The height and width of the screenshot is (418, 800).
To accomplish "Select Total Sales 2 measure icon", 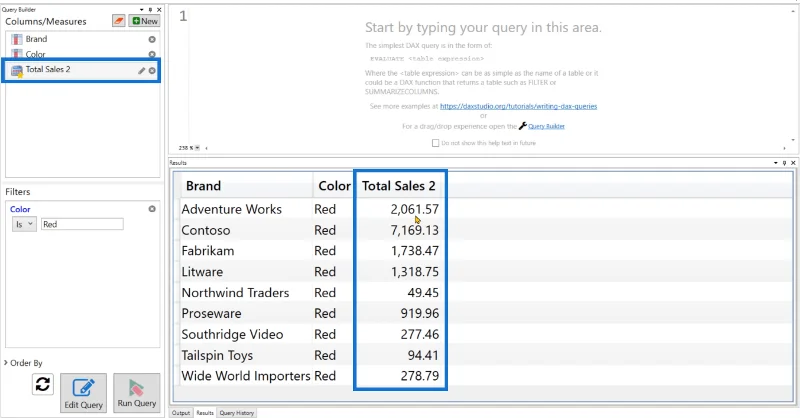I will coord(17,70).
